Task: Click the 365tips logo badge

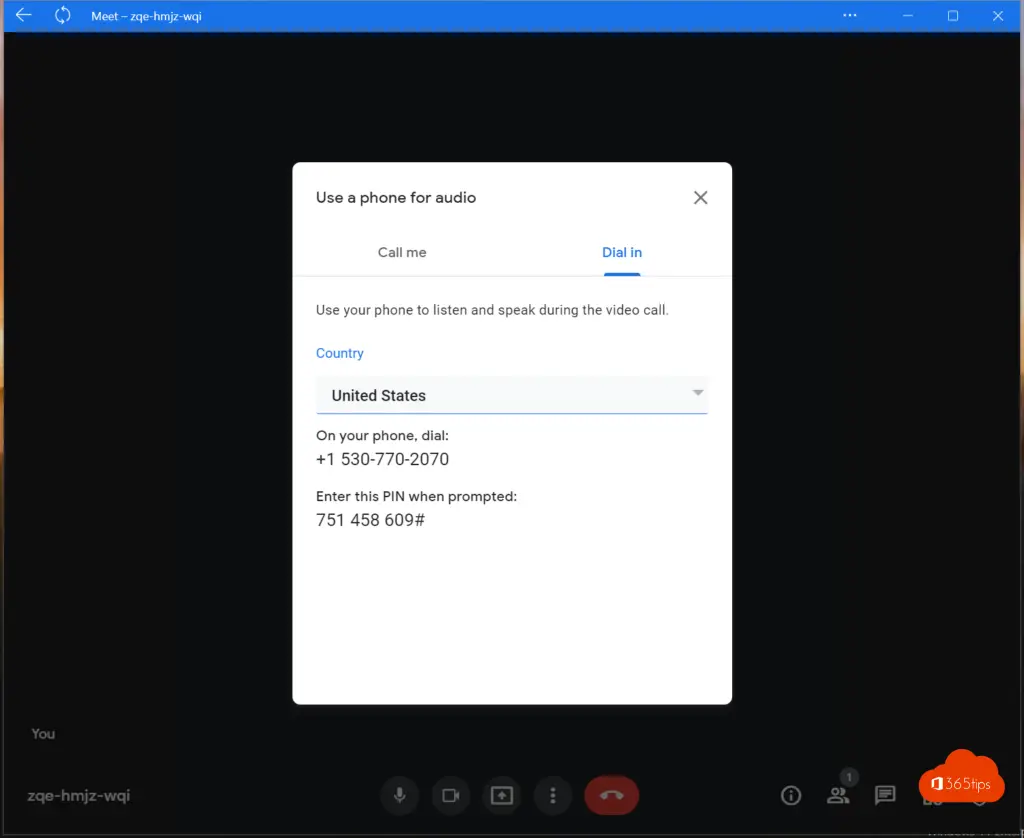Action: point(961,782)
